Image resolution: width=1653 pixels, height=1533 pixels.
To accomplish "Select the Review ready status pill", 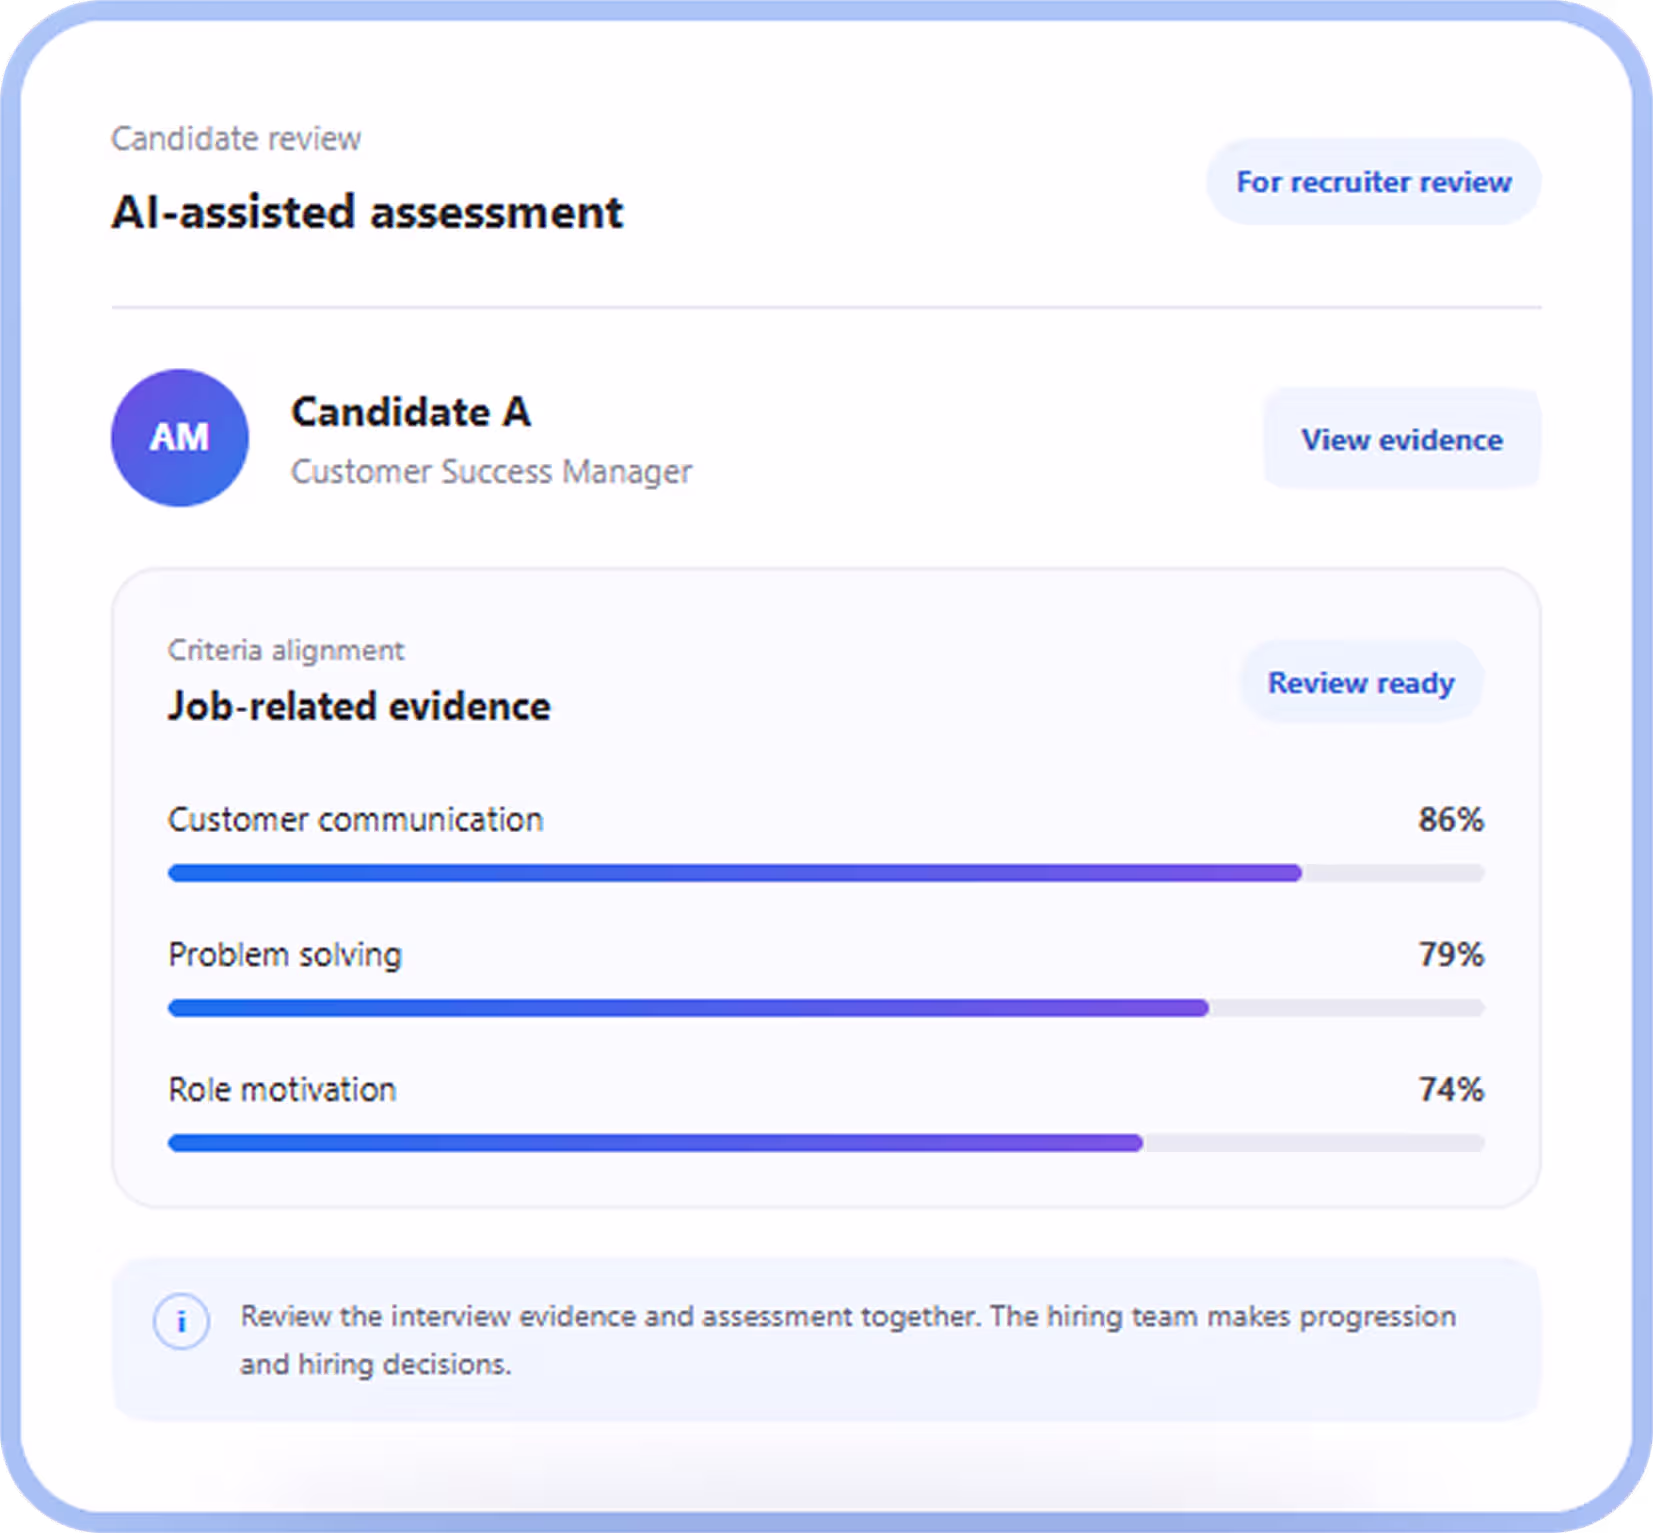I will 1361,683.
